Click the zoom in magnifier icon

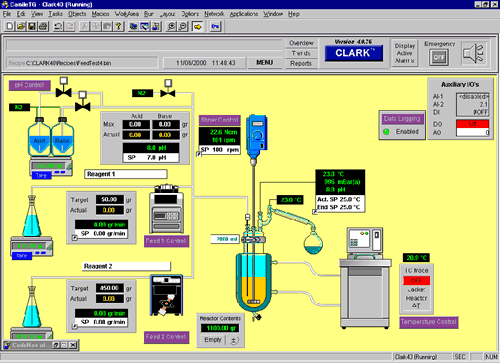pos(171,26)
